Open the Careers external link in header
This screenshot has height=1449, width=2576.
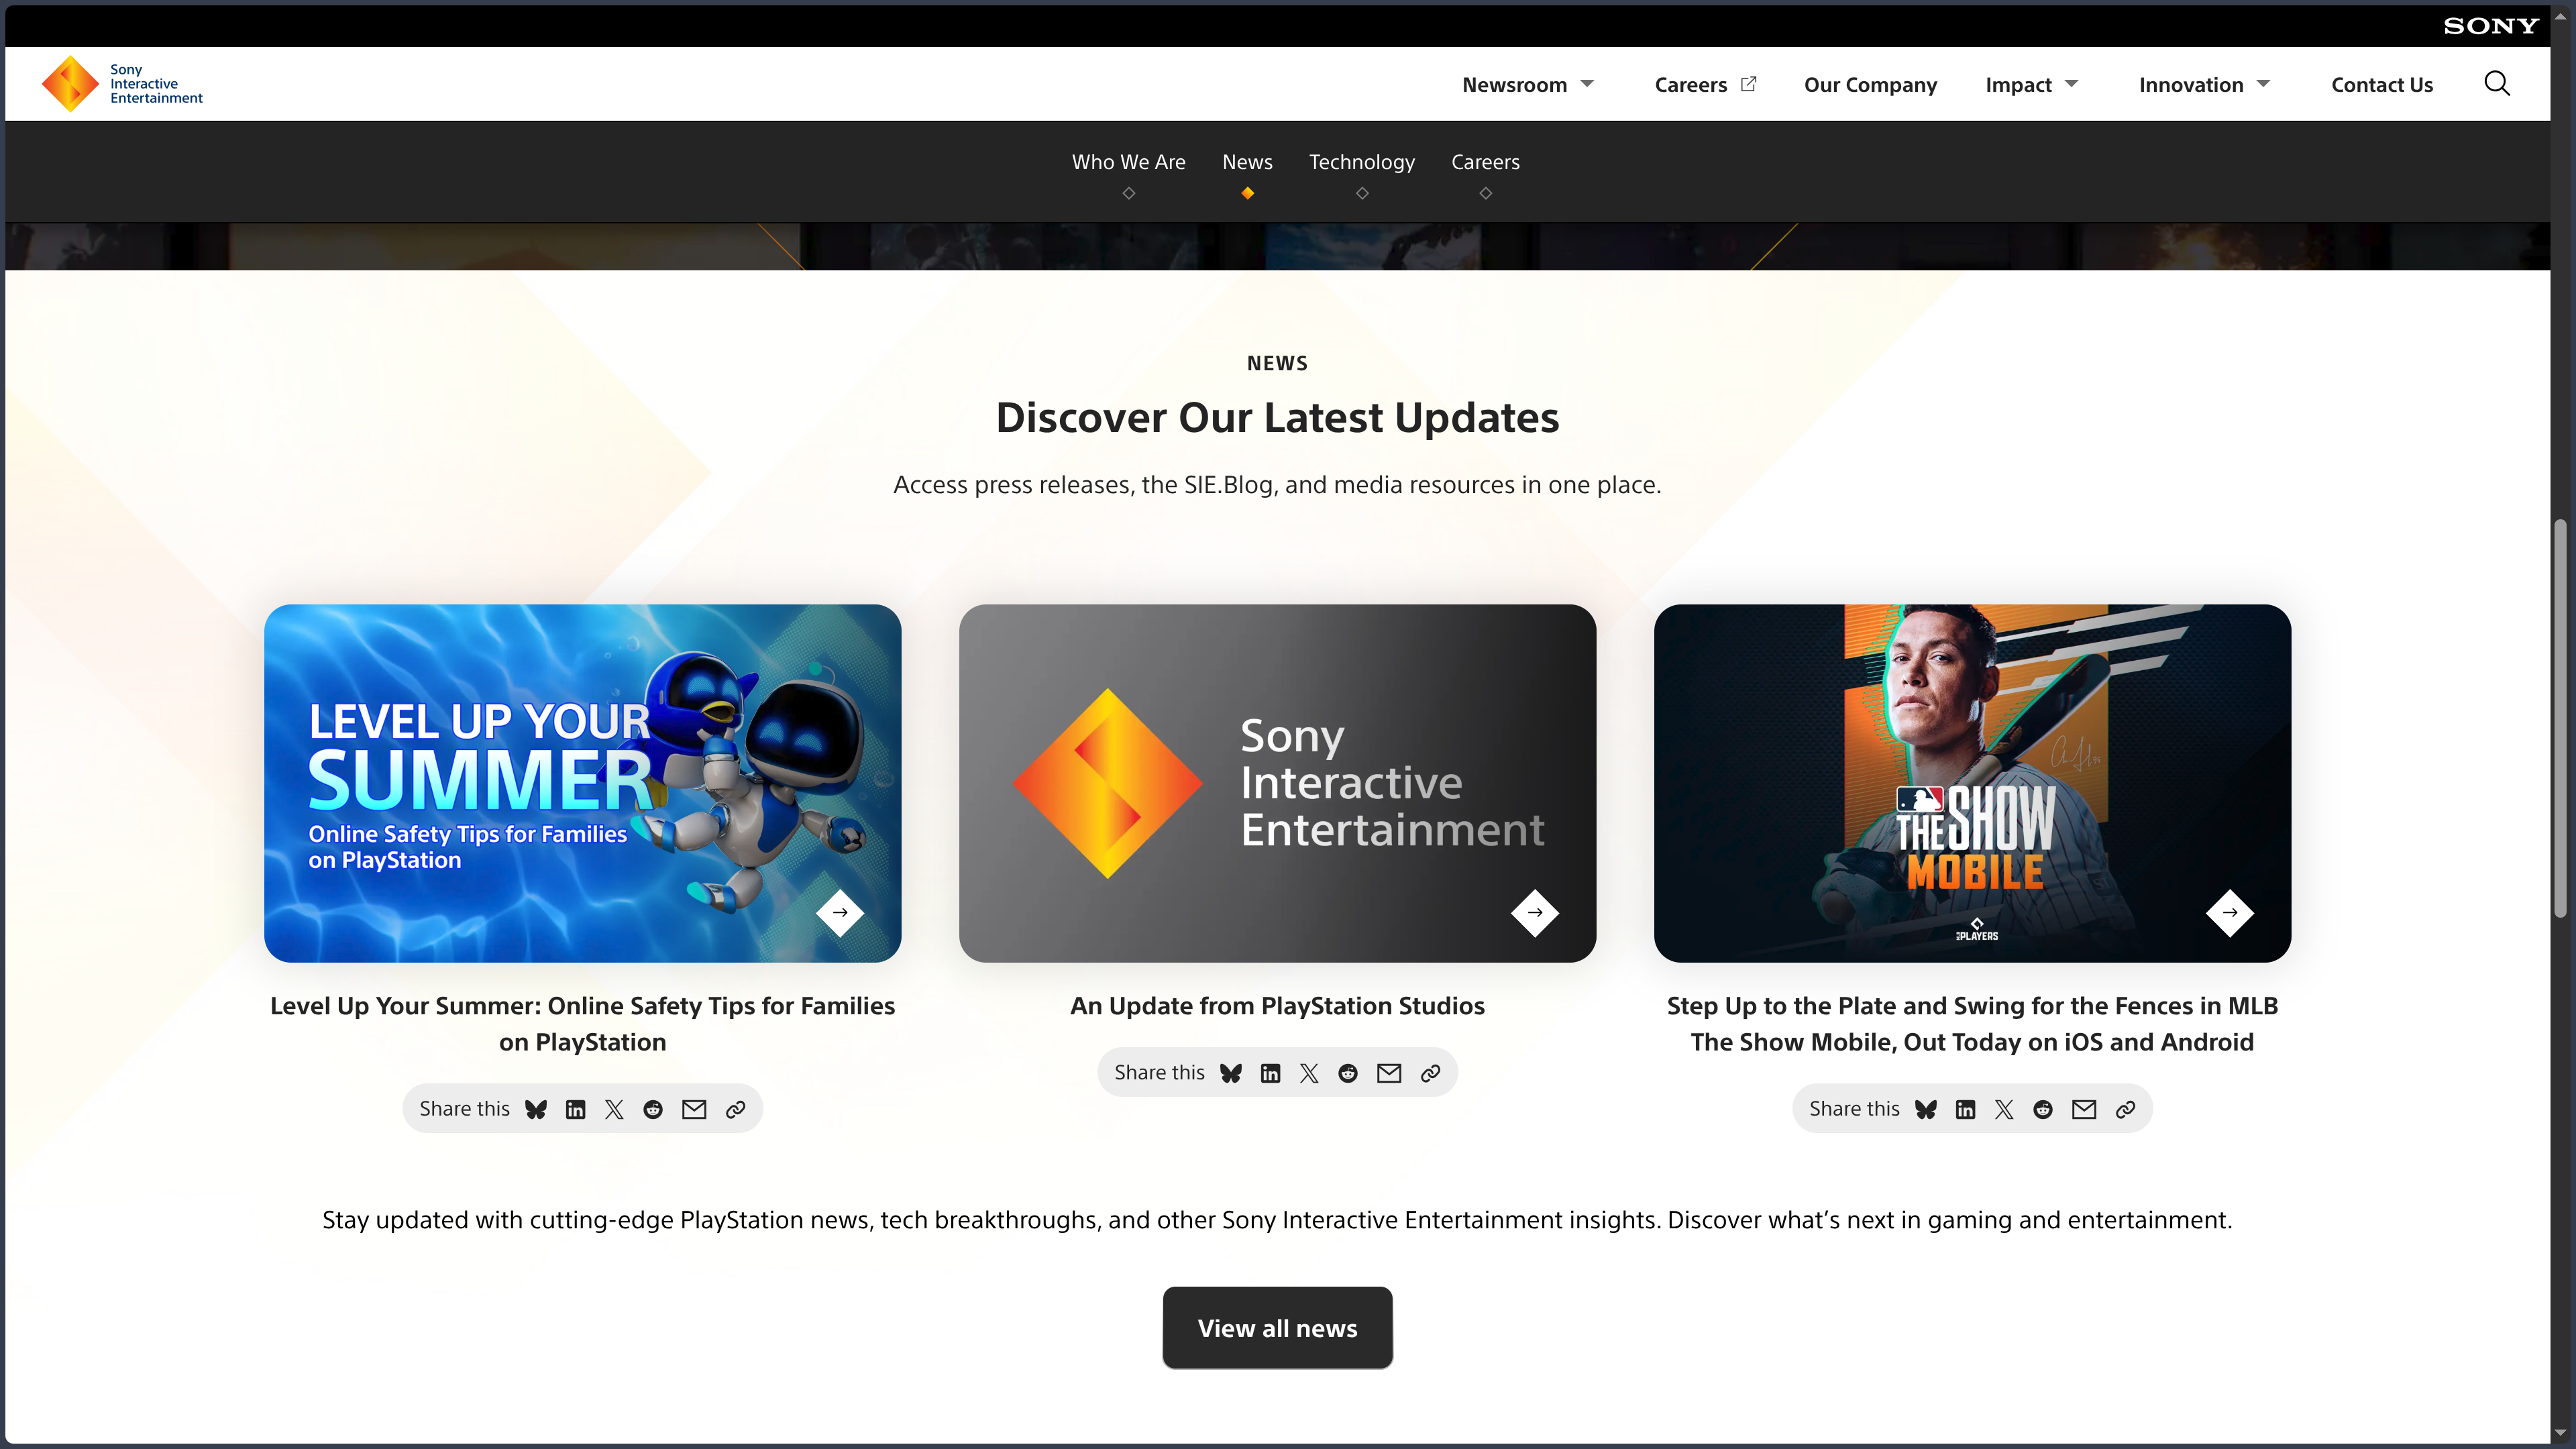(1705, 85)
